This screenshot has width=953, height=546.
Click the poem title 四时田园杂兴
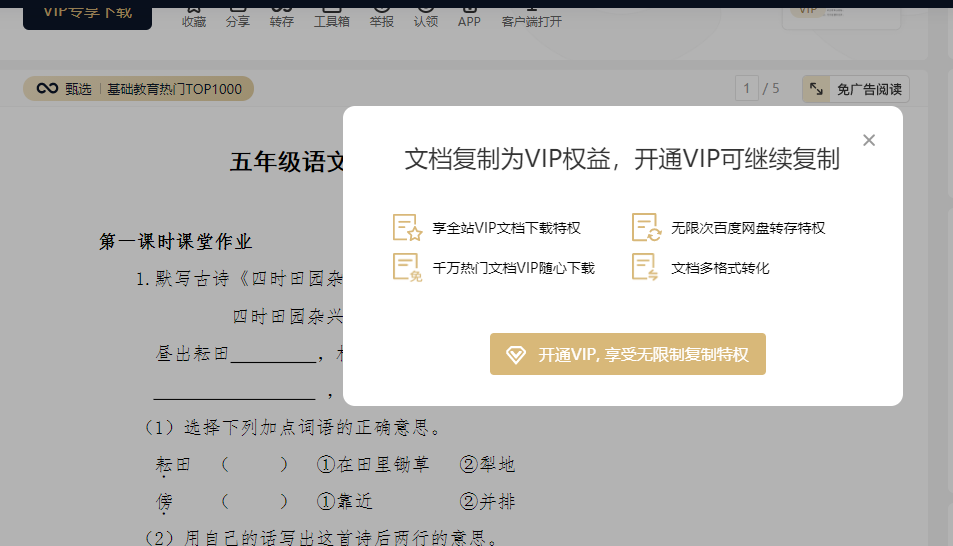click(x=288, y=316)
